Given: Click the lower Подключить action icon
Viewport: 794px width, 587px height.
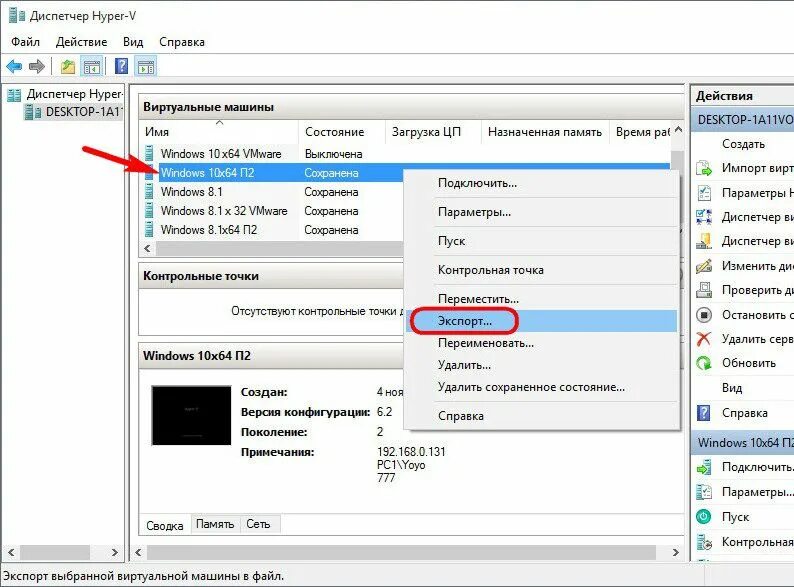Looking at the screenshot, I should (x=704, y=467).
